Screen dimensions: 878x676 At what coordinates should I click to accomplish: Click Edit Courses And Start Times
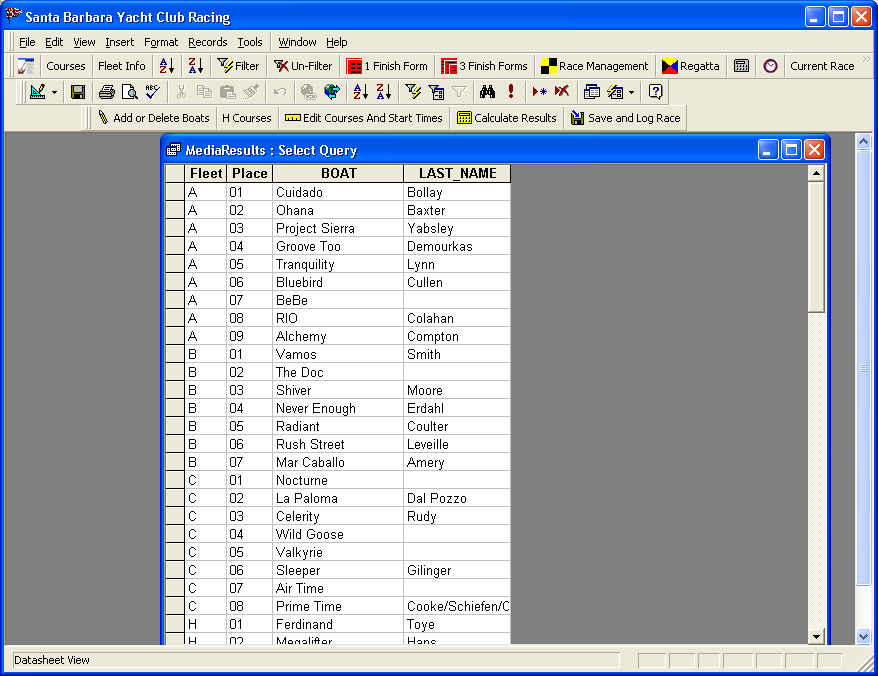364,118
